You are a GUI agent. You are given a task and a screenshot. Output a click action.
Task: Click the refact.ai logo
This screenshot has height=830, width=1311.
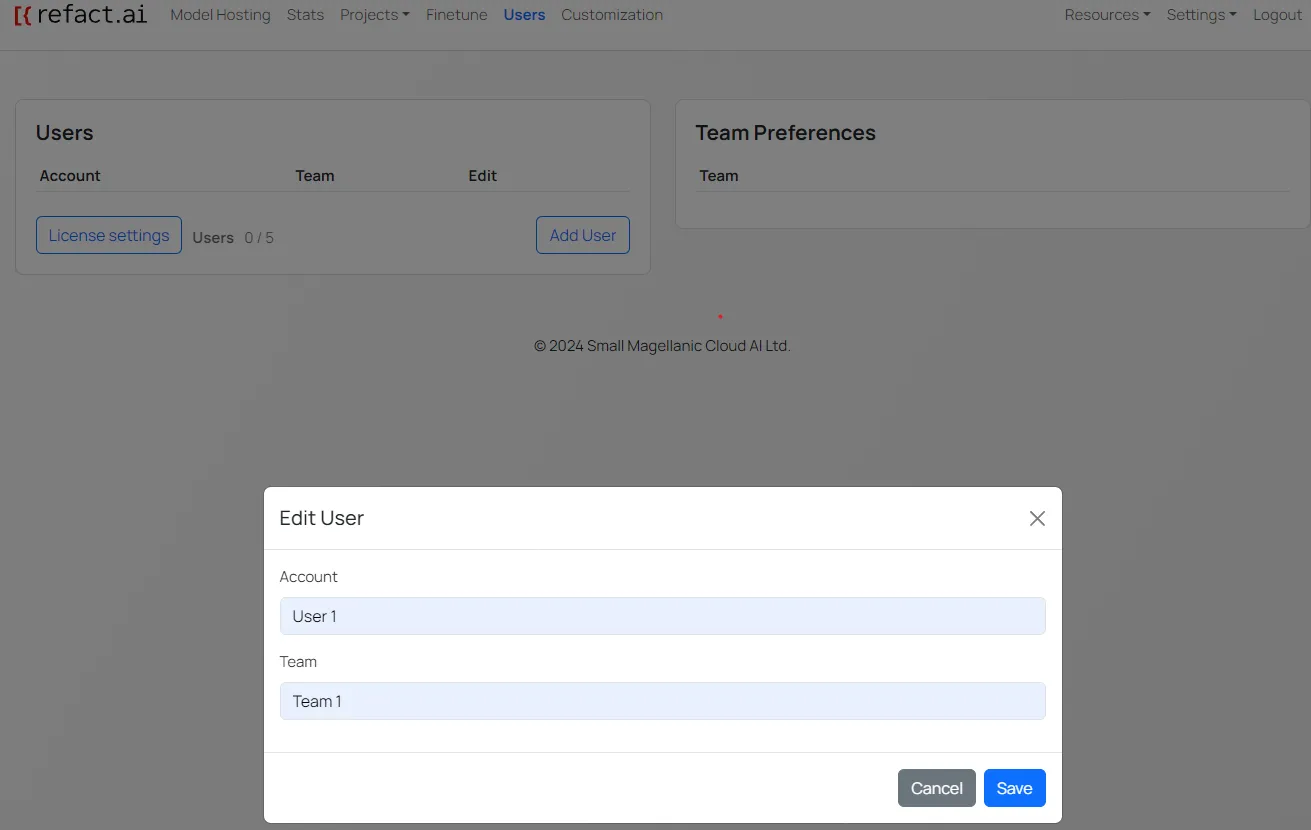pos(80,15)
